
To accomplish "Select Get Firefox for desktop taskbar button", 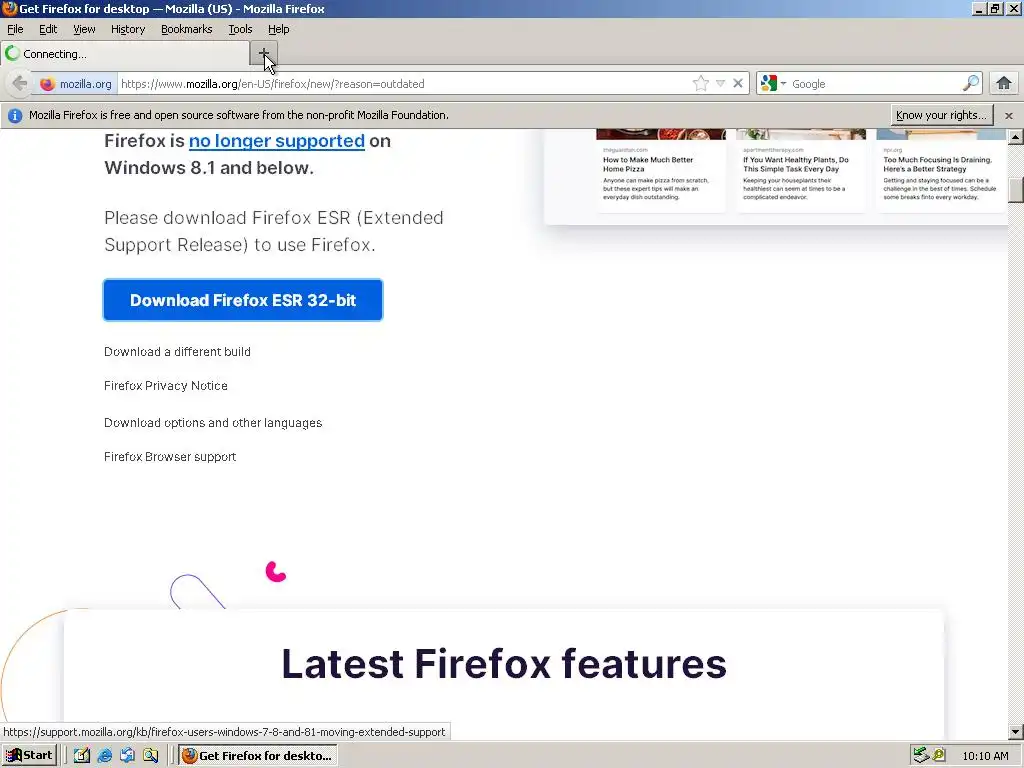I will click(258, 756).
